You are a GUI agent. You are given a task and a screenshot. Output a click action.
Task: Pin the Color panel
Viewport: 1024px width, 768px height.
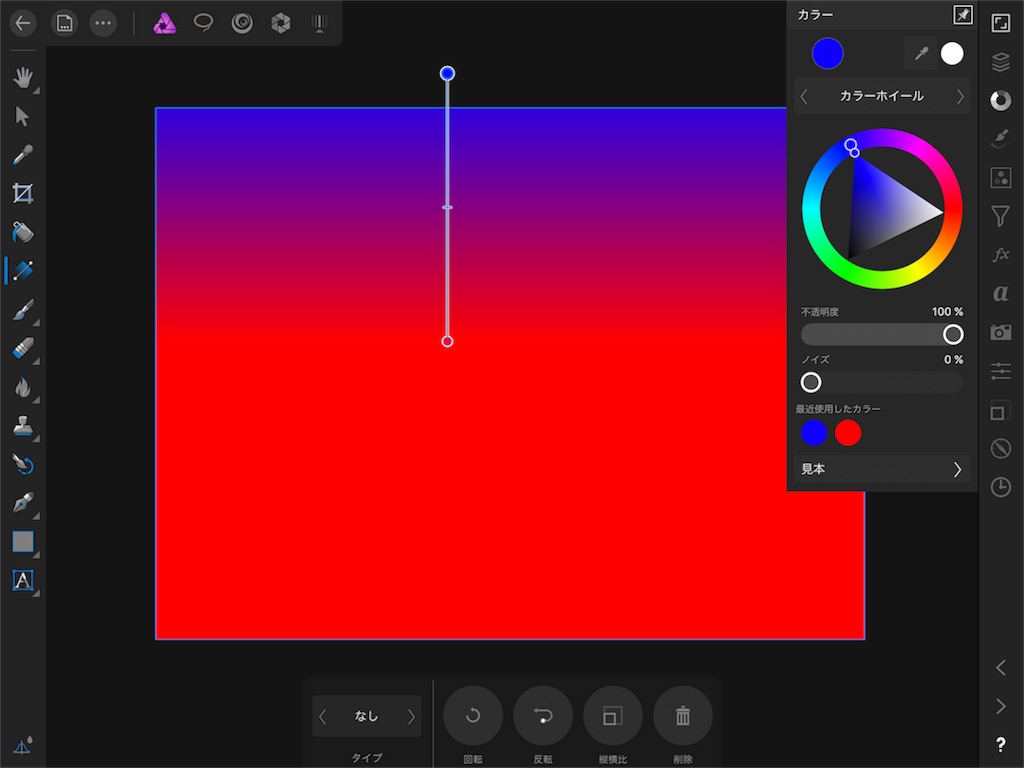[x=963, y=14]
